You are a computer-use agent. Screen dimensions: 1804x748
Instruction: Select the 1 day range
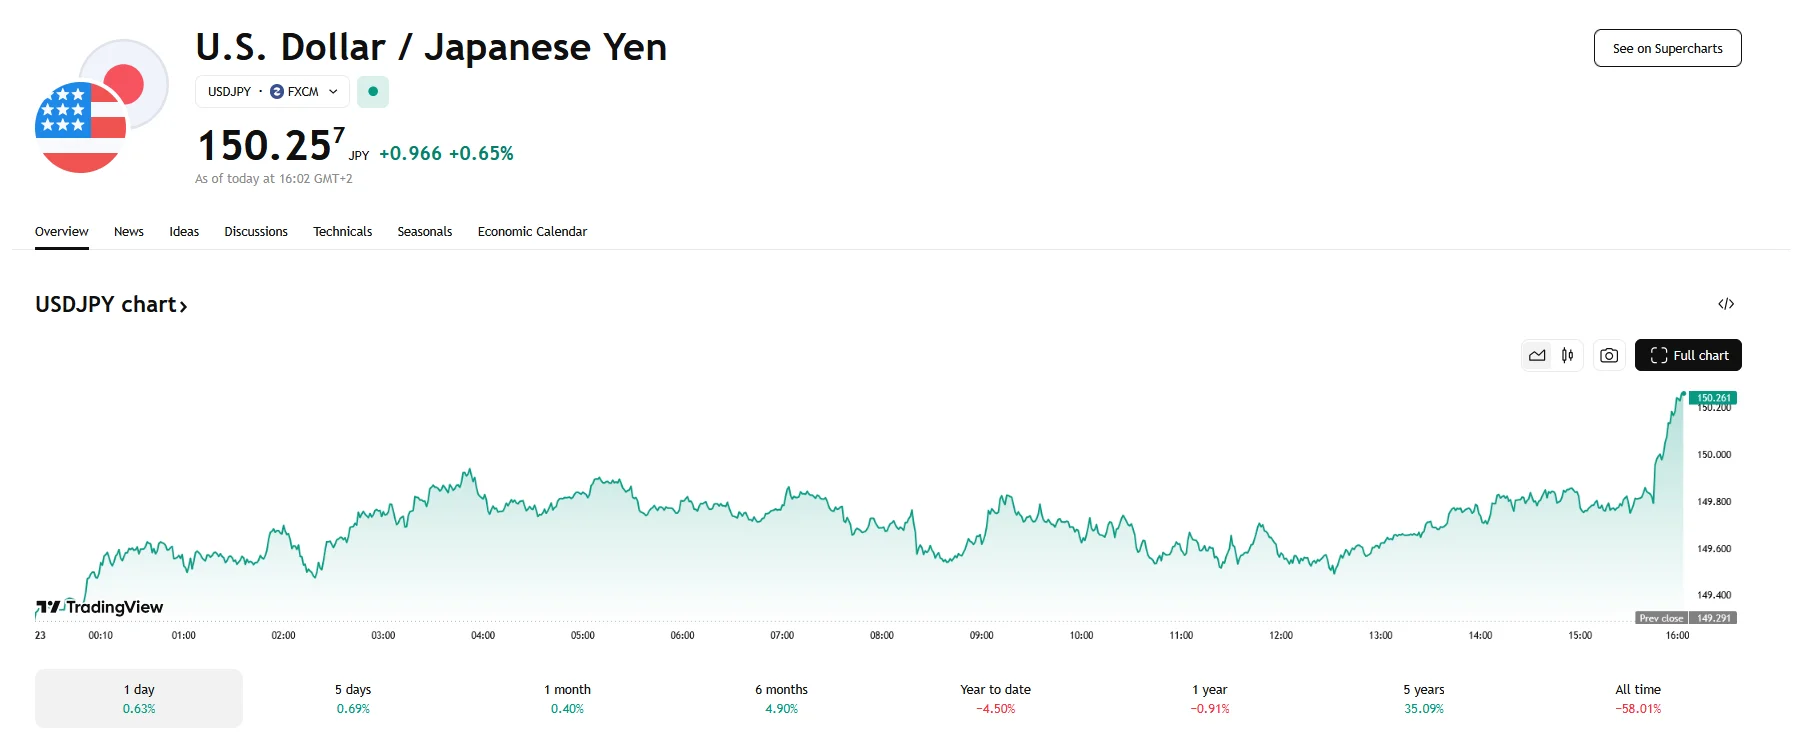tap(139, 698)
